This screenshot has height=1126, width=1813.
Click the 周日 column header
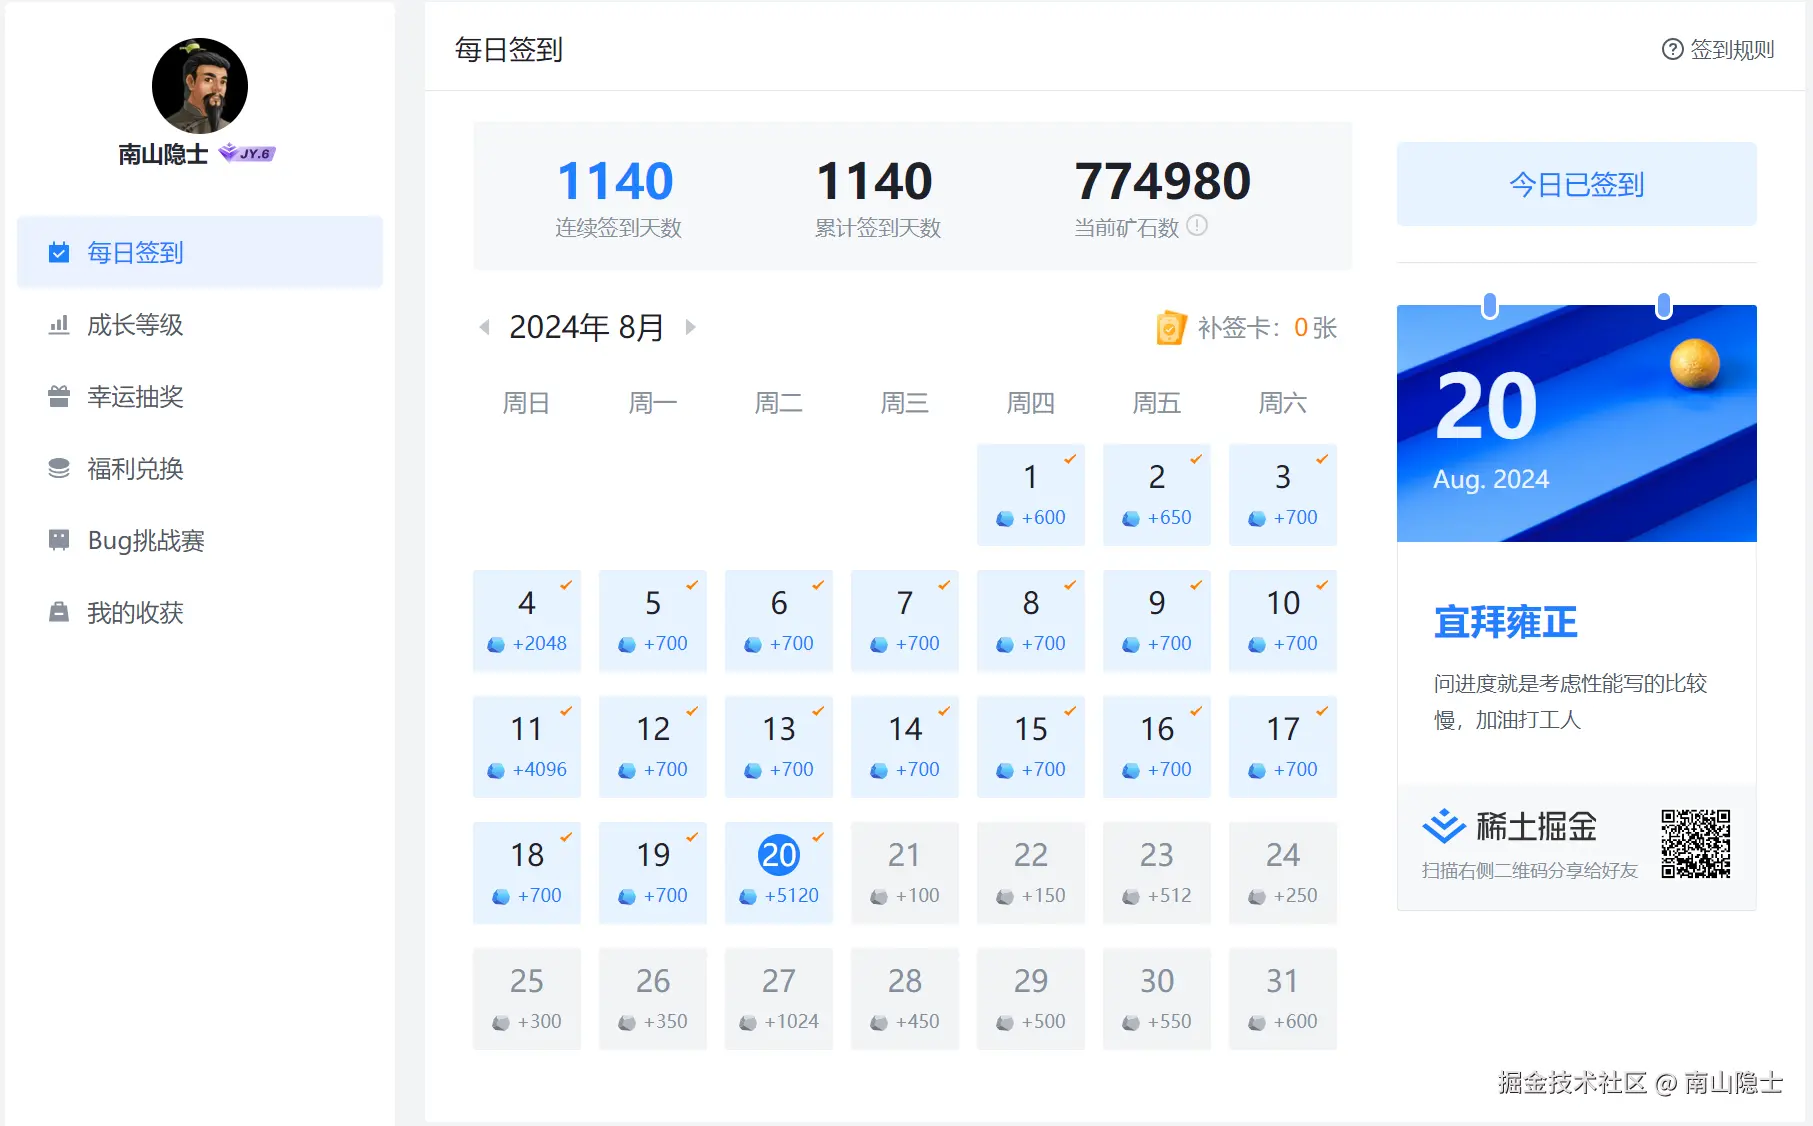[x=526, y=402]
